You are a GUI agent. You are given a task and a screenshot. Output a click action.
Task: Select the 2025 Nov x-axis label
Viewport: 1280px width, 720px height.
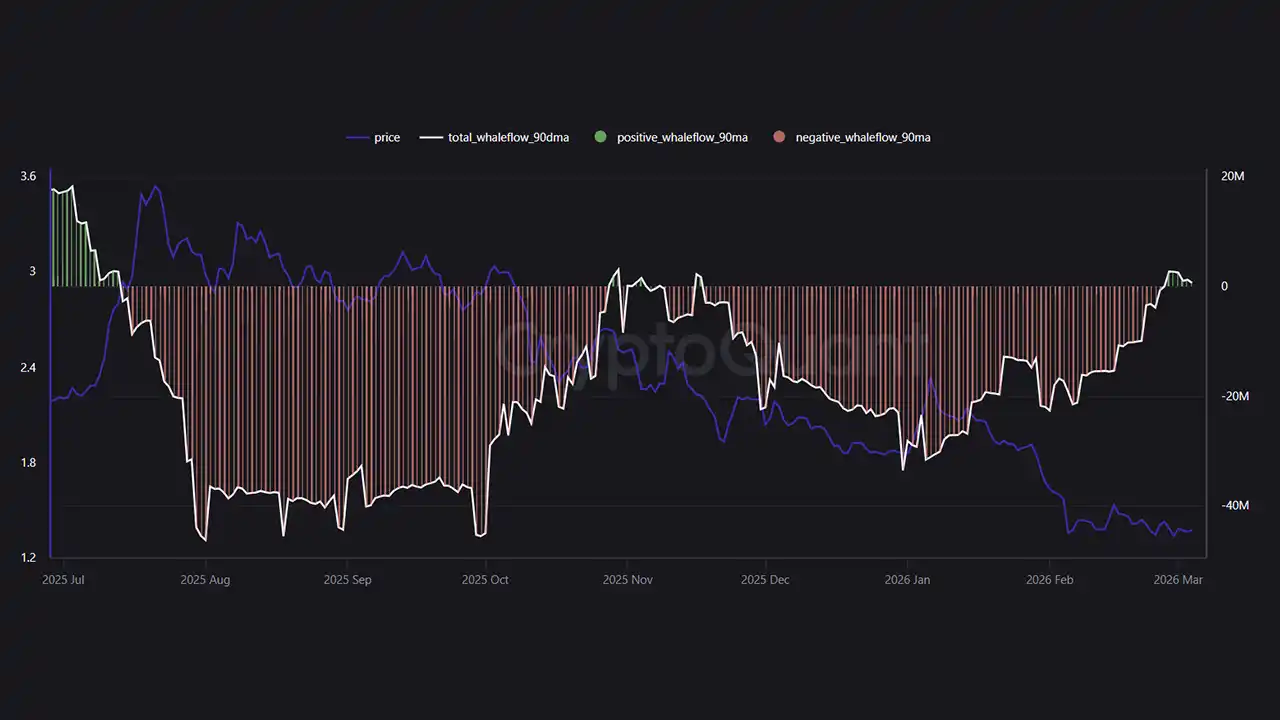[x=628, y=580]
